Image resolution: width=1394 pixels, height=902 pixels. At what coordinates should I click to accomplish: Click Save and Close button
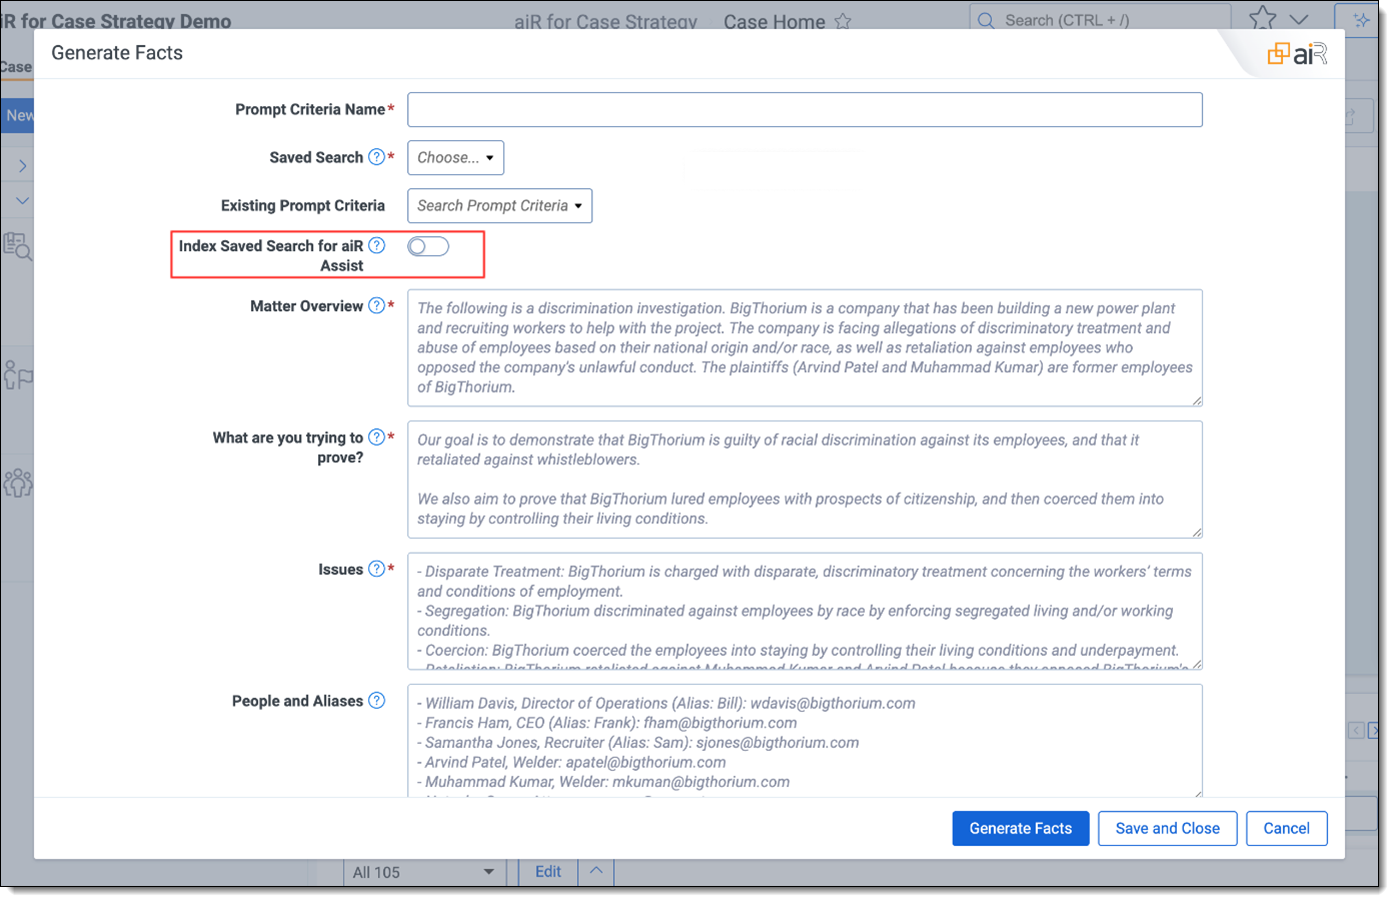click(x=1167, y=828)
